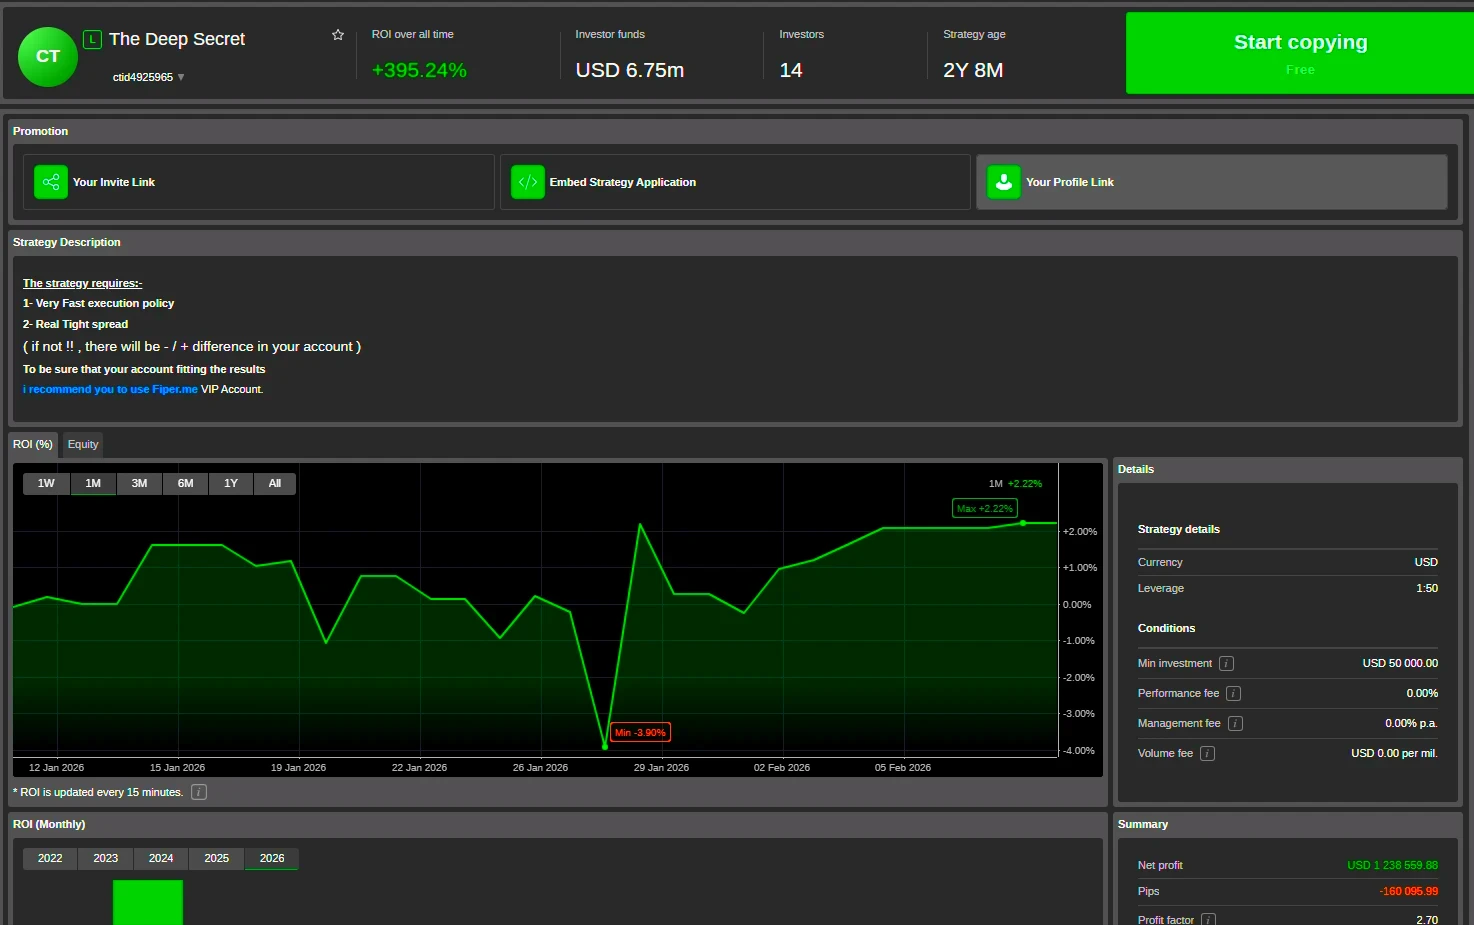Screen dimensions: 1474x925
Task: Click the Profit factor info icon
Action: click(1208, 918)
